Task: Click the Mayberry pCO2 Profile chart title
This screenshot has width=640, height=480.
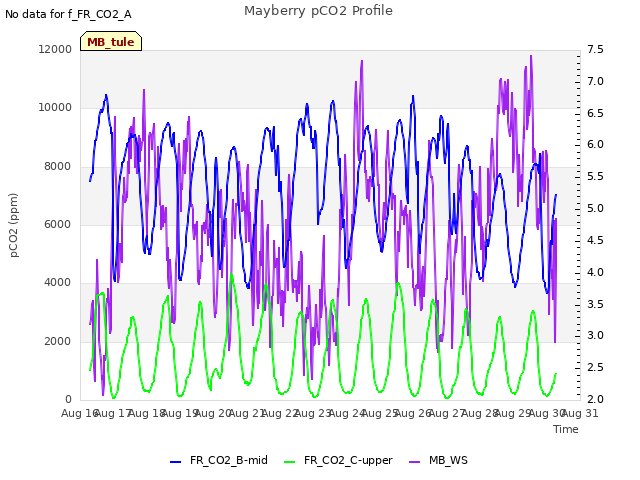Action: [x=318, y=11]
